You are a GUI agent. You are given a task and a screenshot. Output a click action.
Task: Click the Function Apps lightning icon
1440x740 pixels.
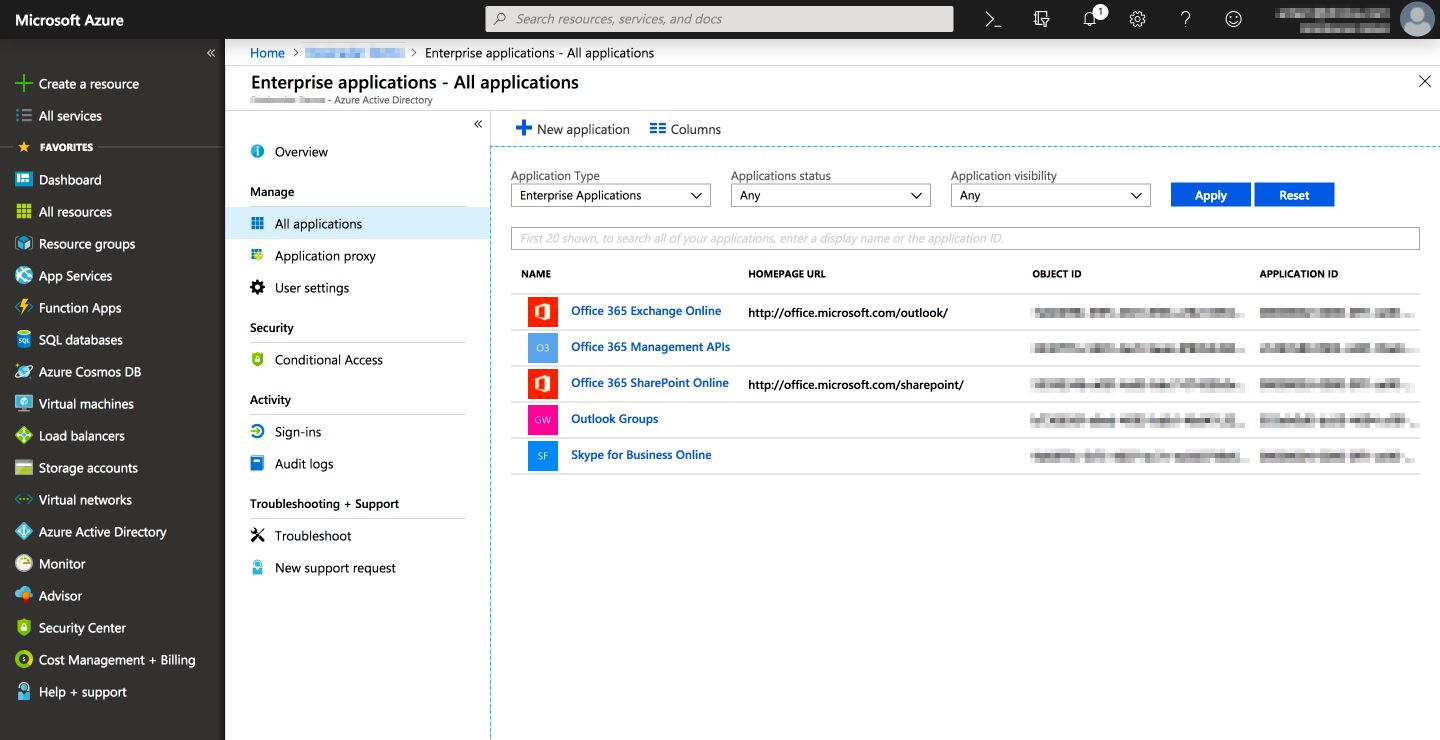tap(24, 308)
